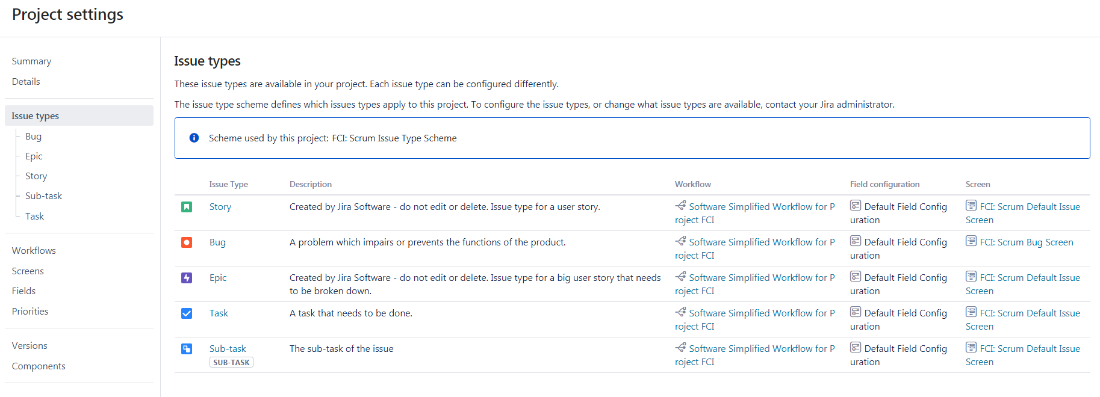Open Epic in the sidebar tree
Screen dimensions: 1100x397
[34, 156]
